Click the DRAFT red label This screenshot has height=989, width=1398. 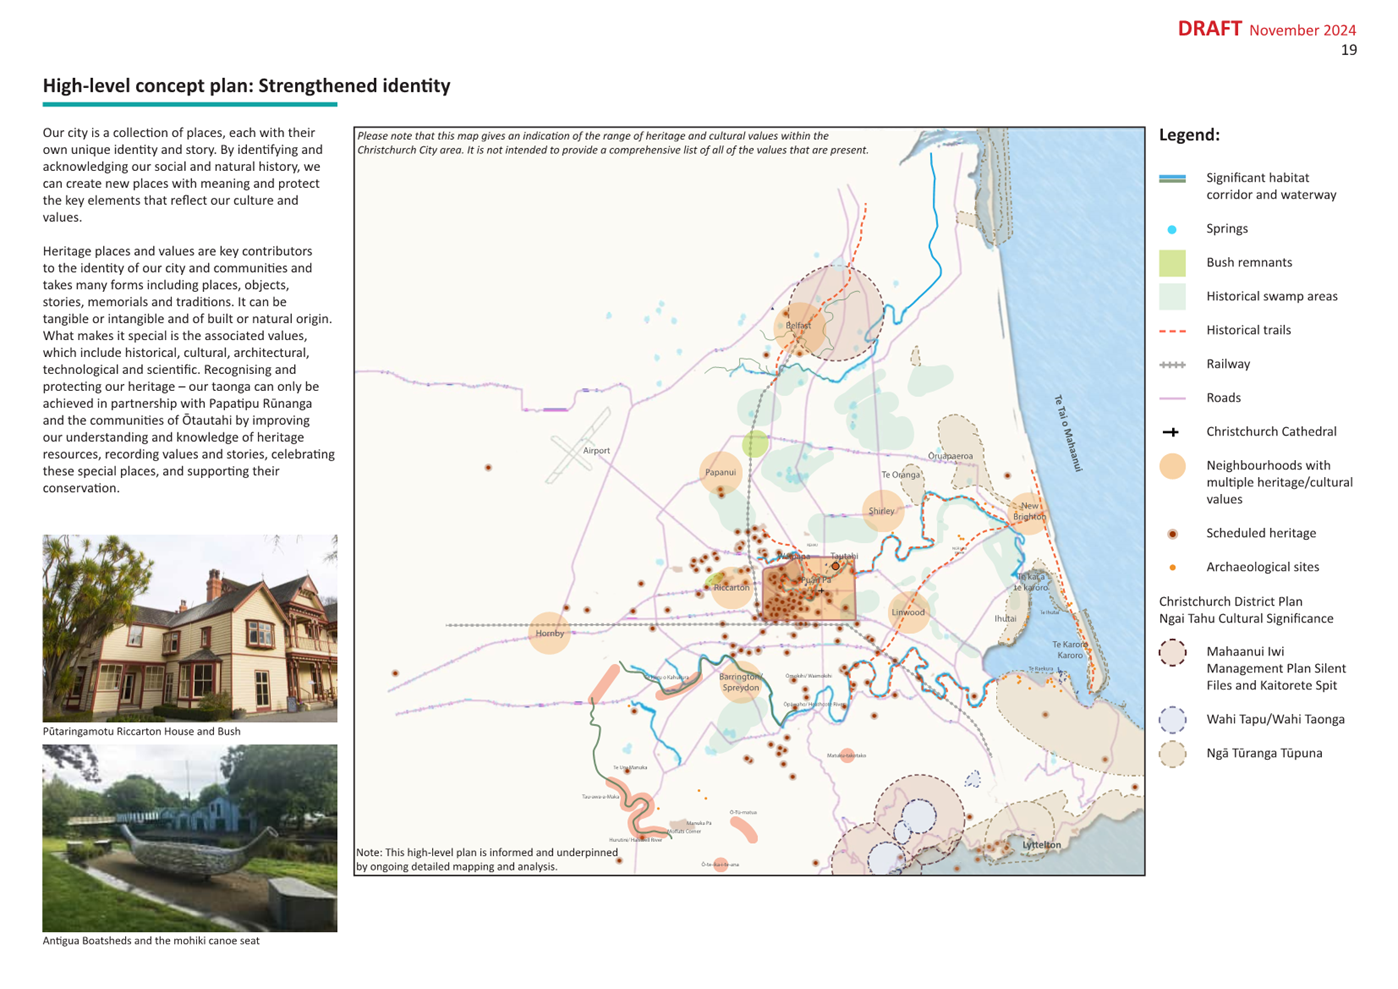pyautogui.click(x=1209, y=29)
